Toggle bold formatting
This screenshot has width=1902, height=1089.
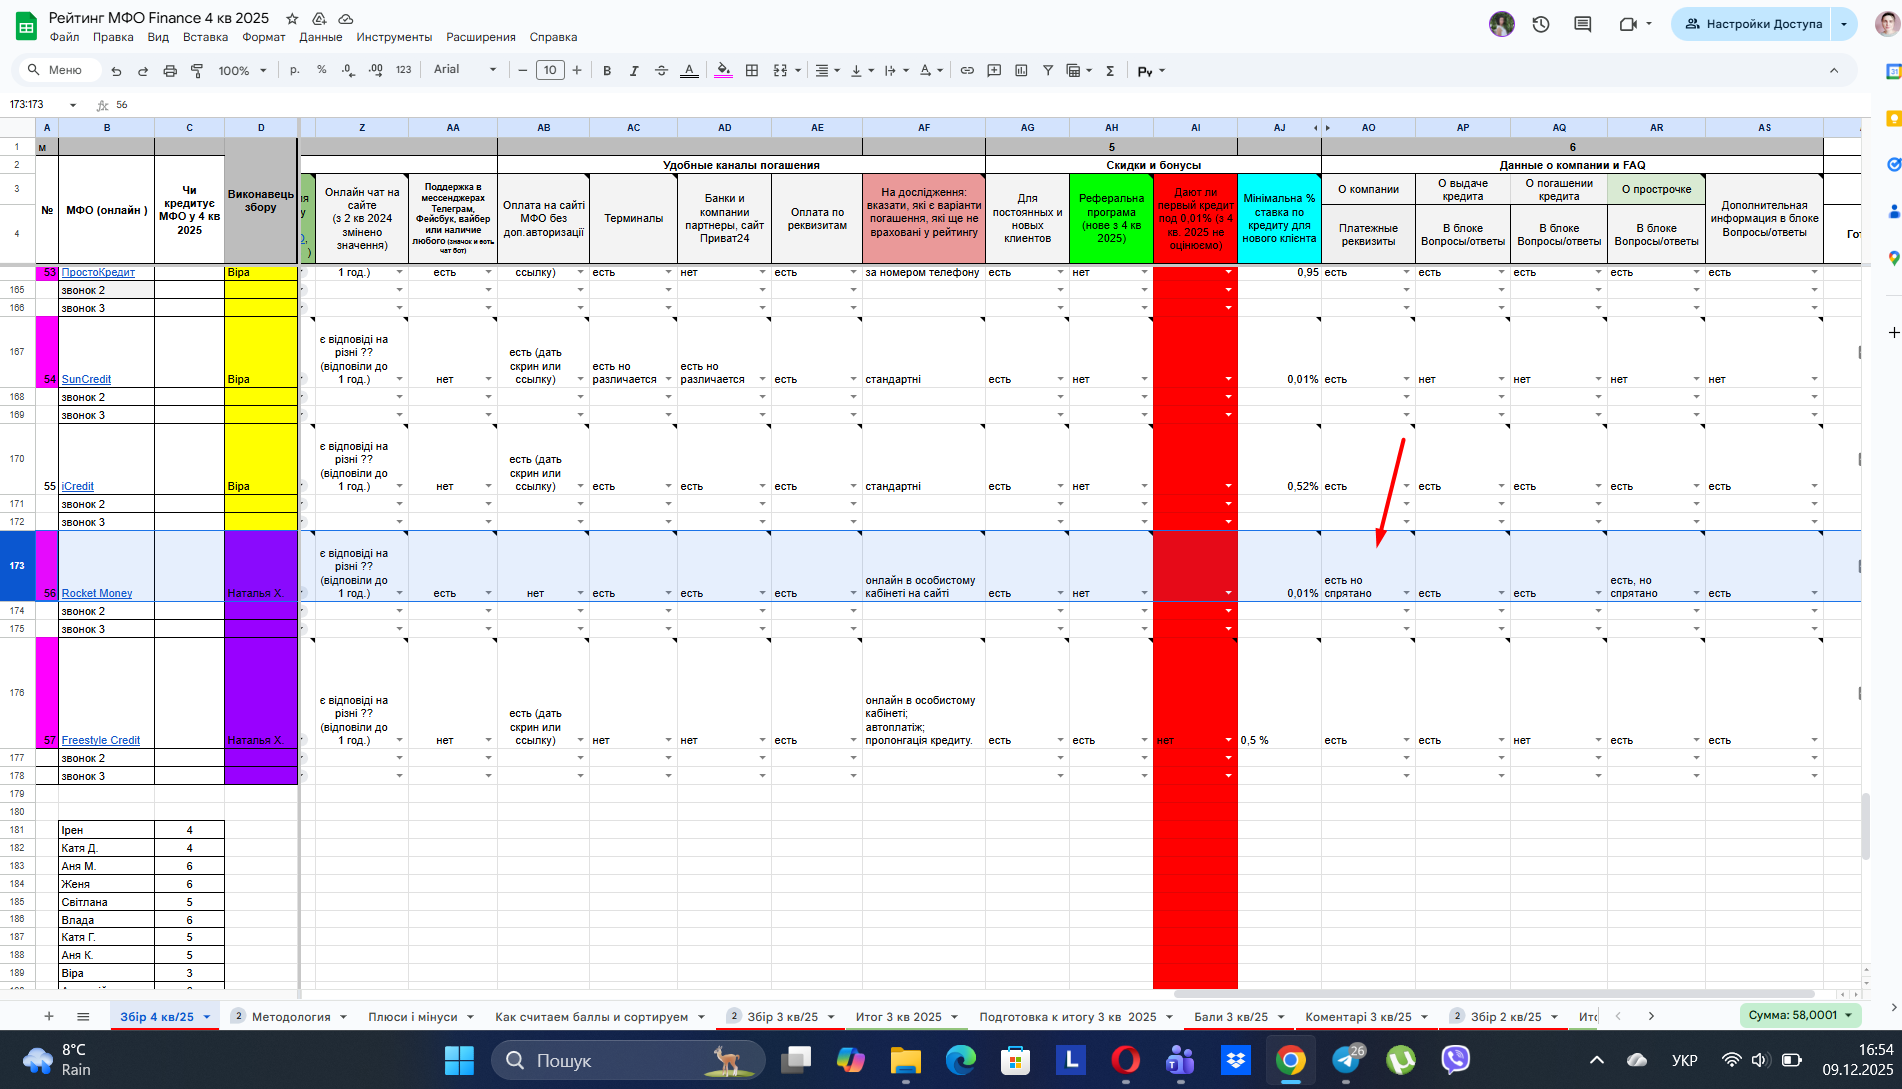(x=607, y=71)
